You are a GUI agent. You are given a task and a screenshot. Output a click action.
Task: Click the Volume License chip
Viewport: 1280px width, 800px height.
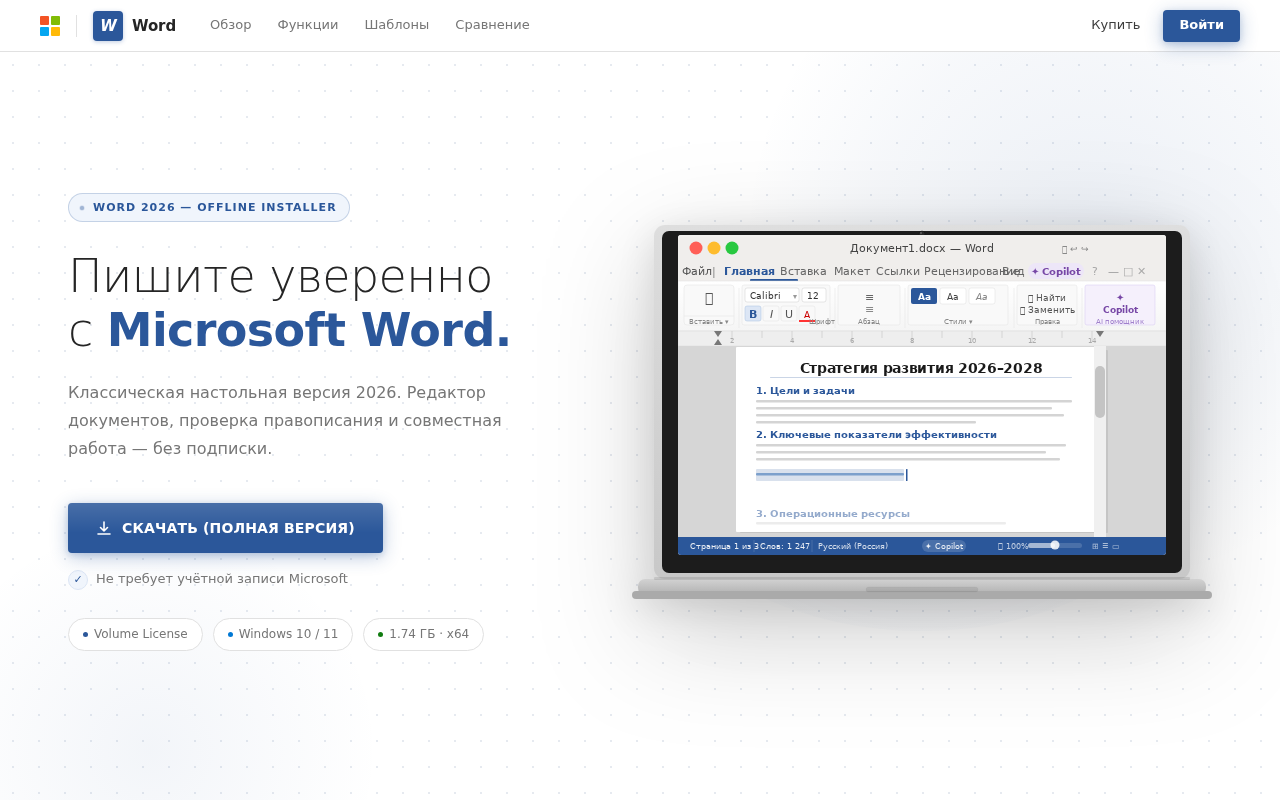[135, 634]
